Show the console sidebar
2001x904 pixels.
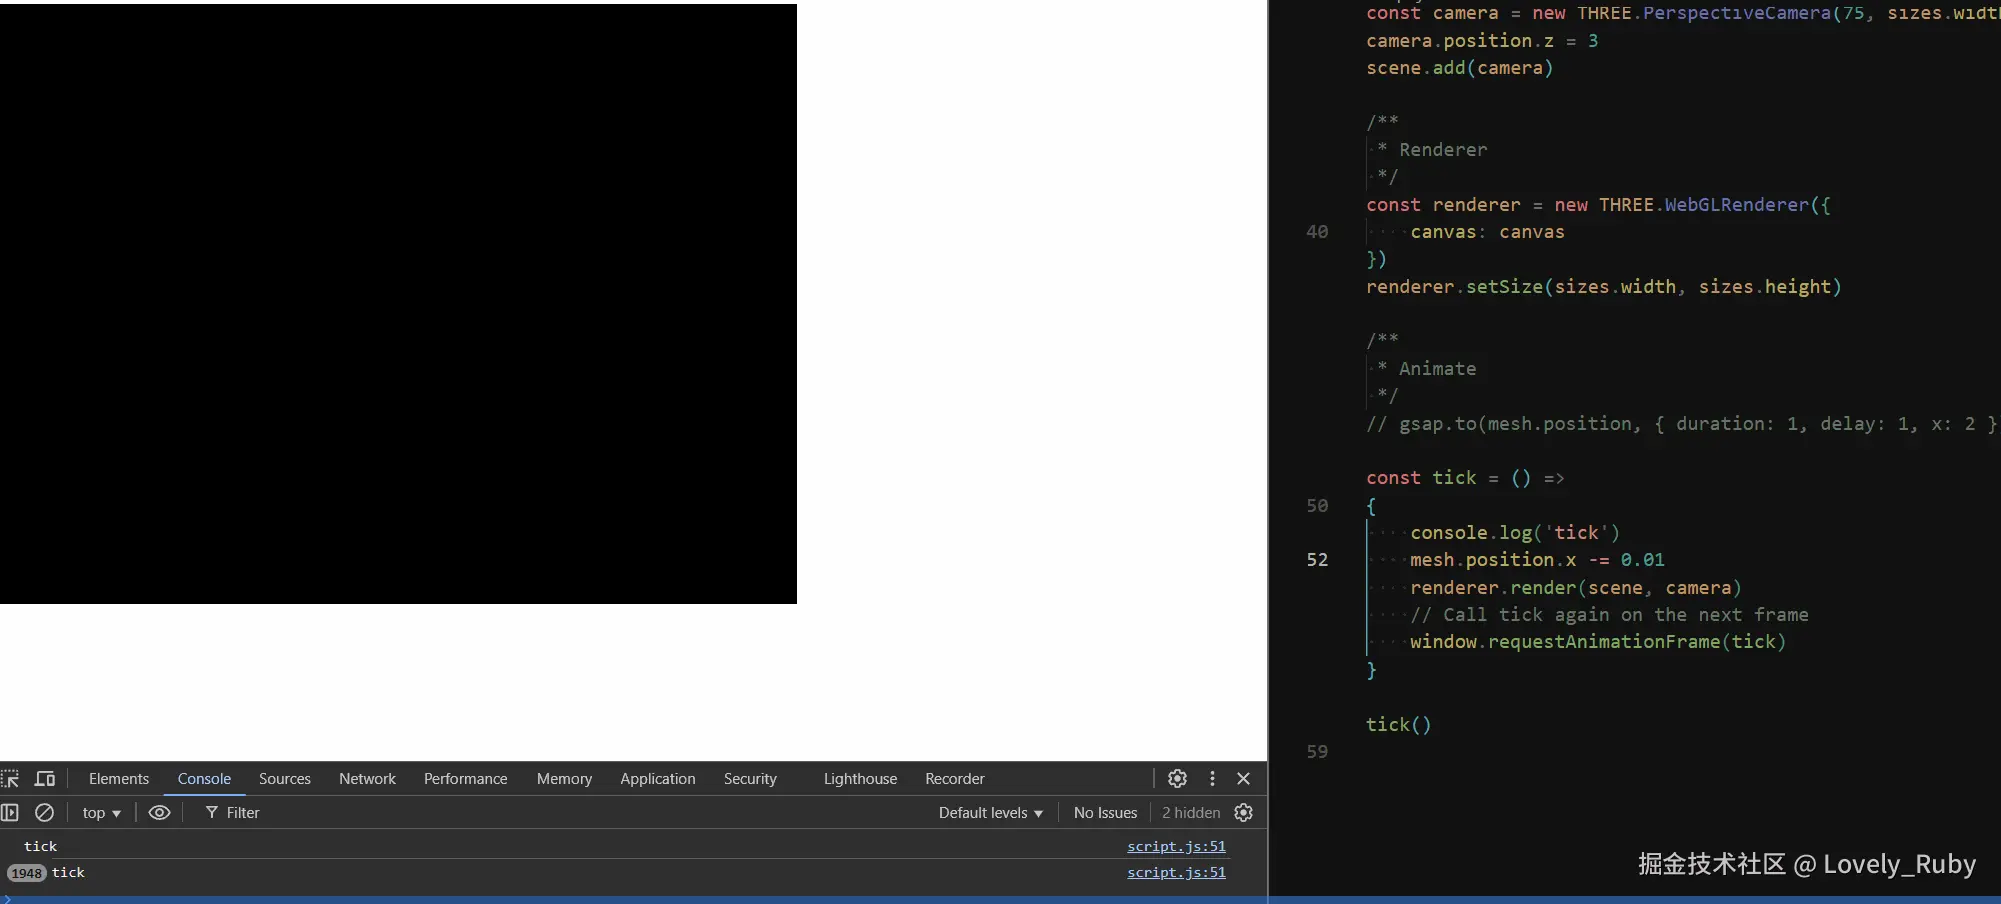[10, 813]
